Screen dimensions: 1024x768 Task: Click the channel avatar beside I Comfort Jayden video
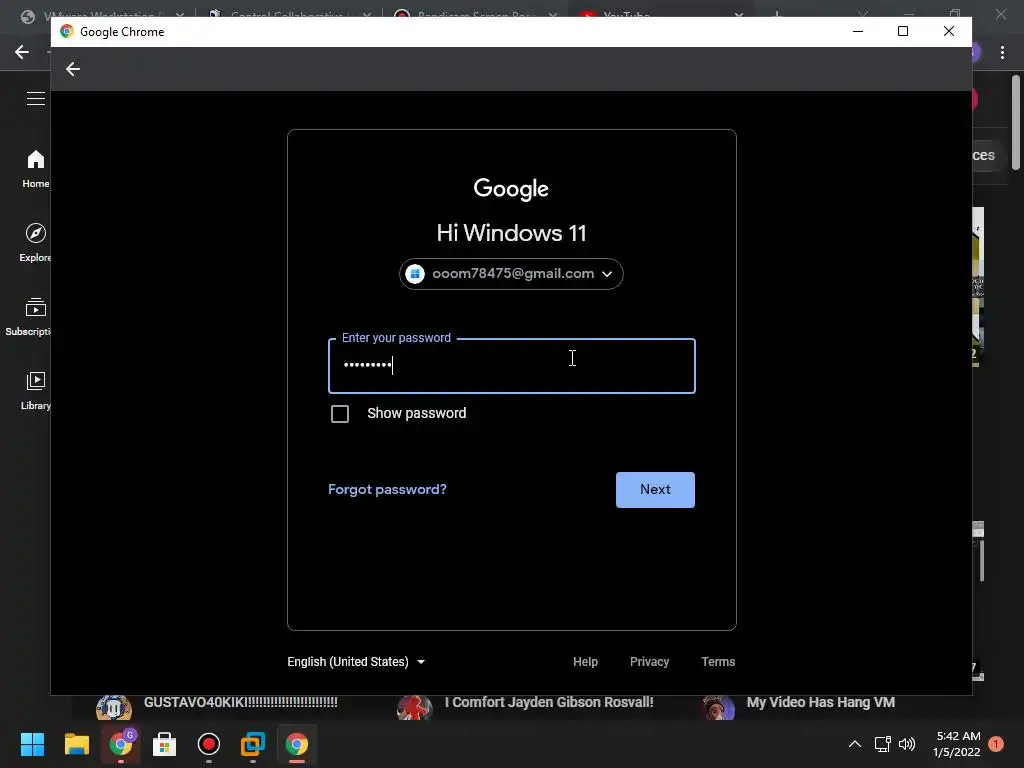415,708
